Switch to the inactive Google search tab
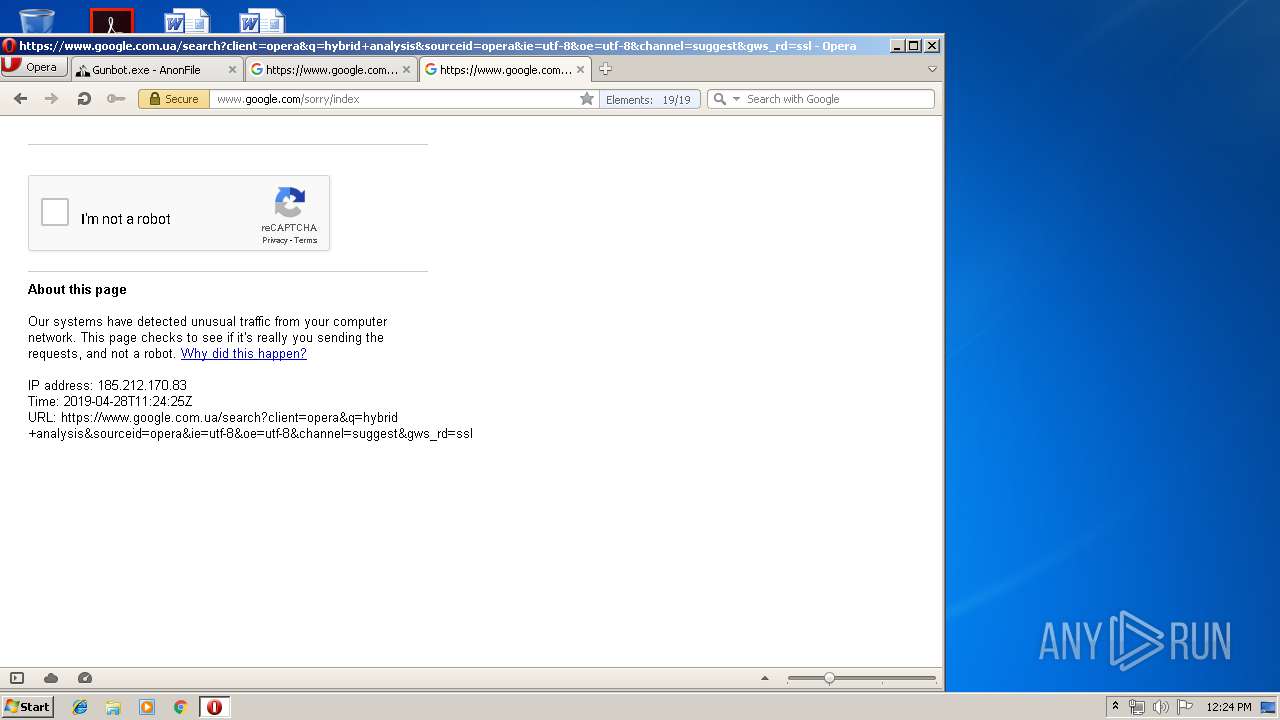Viewport: 1280px width, 720px height. click(x=324, y=70)
